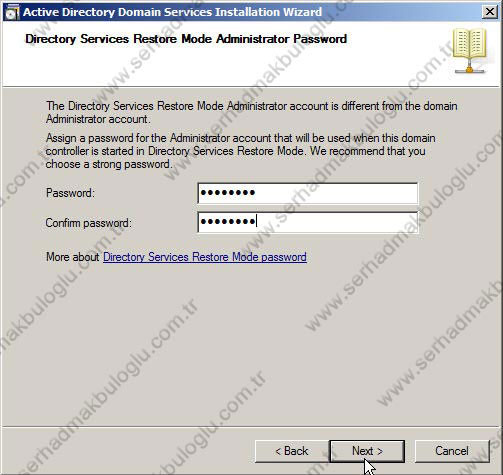The height and width of the screenshot is (475, 503).
Task: Cancel the installation wizard
Action: 452,451
